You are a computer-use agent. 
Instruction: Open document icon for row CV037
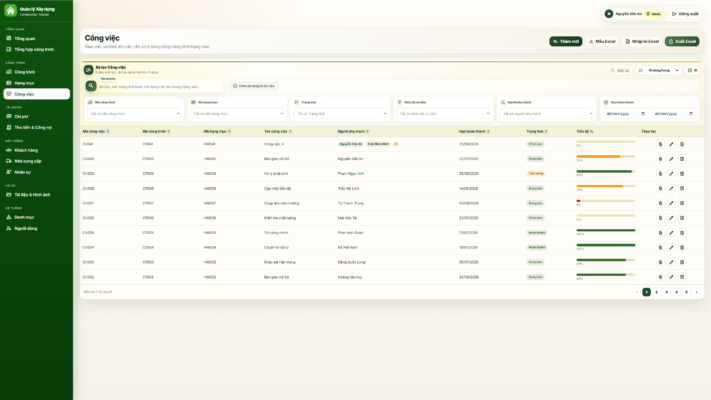(660, 203)
